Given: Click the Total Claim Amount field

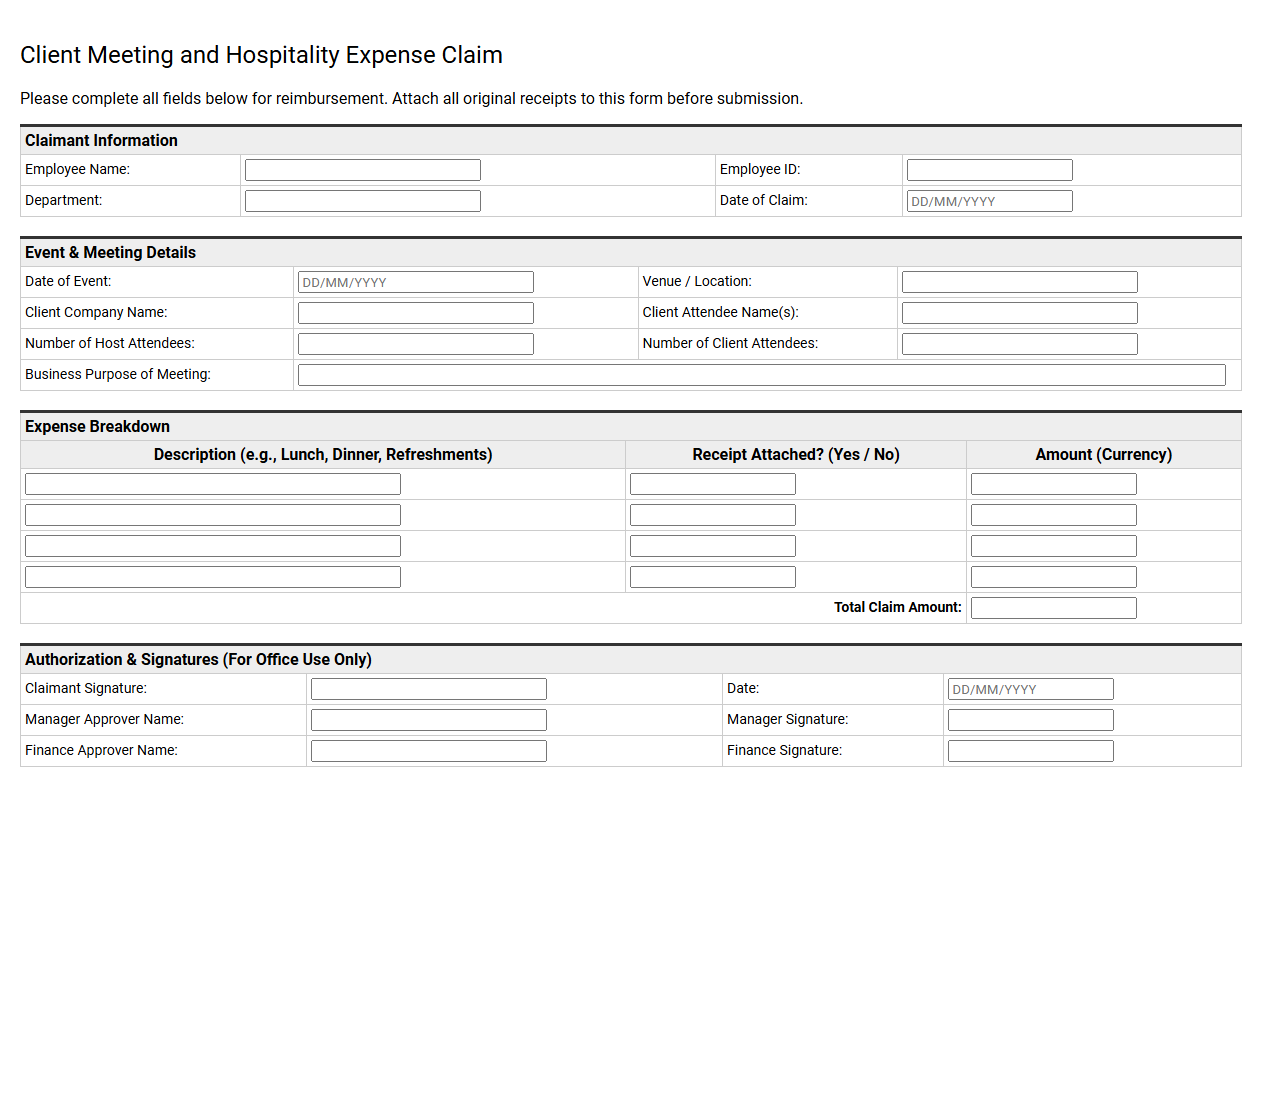Looking at the screenshot, I should (x=1054, y=608).
